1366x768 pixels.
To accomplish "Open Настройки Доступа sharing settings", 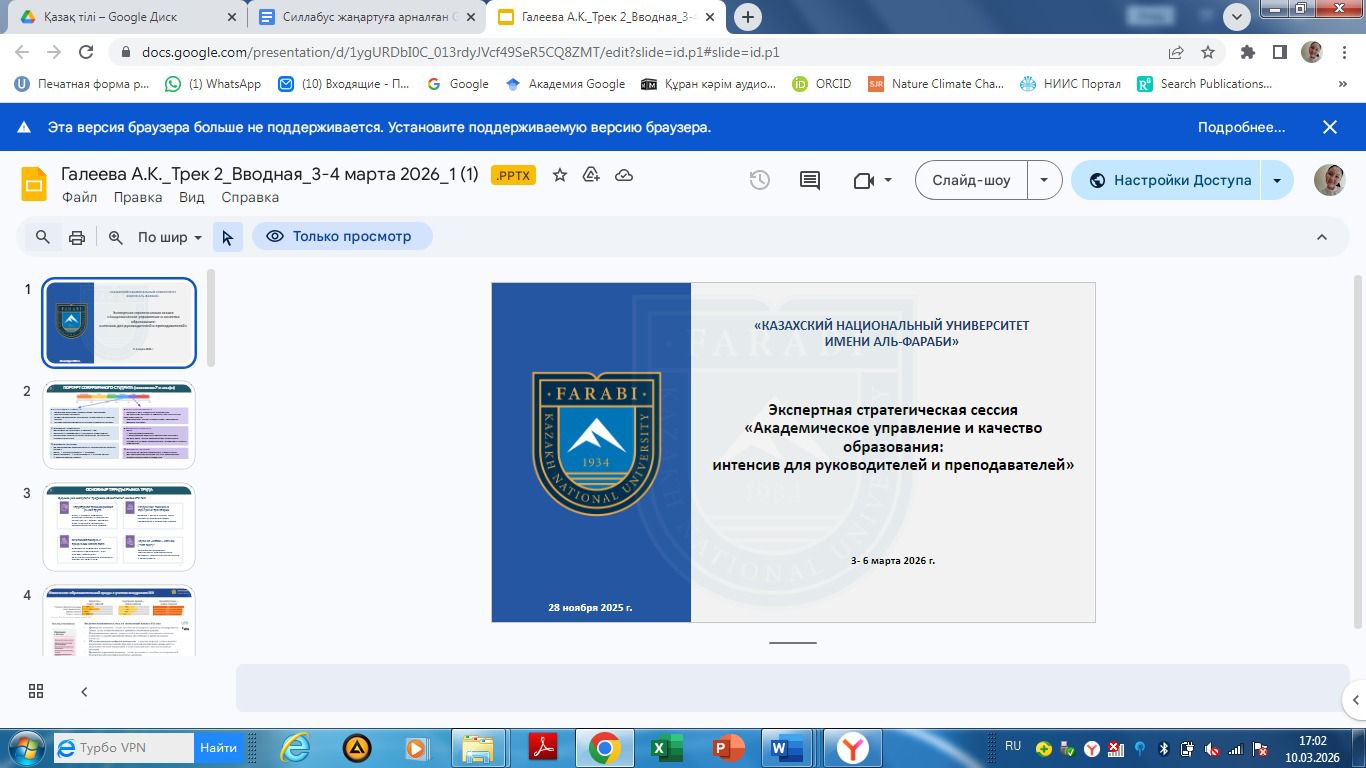I will (1169, 180).
